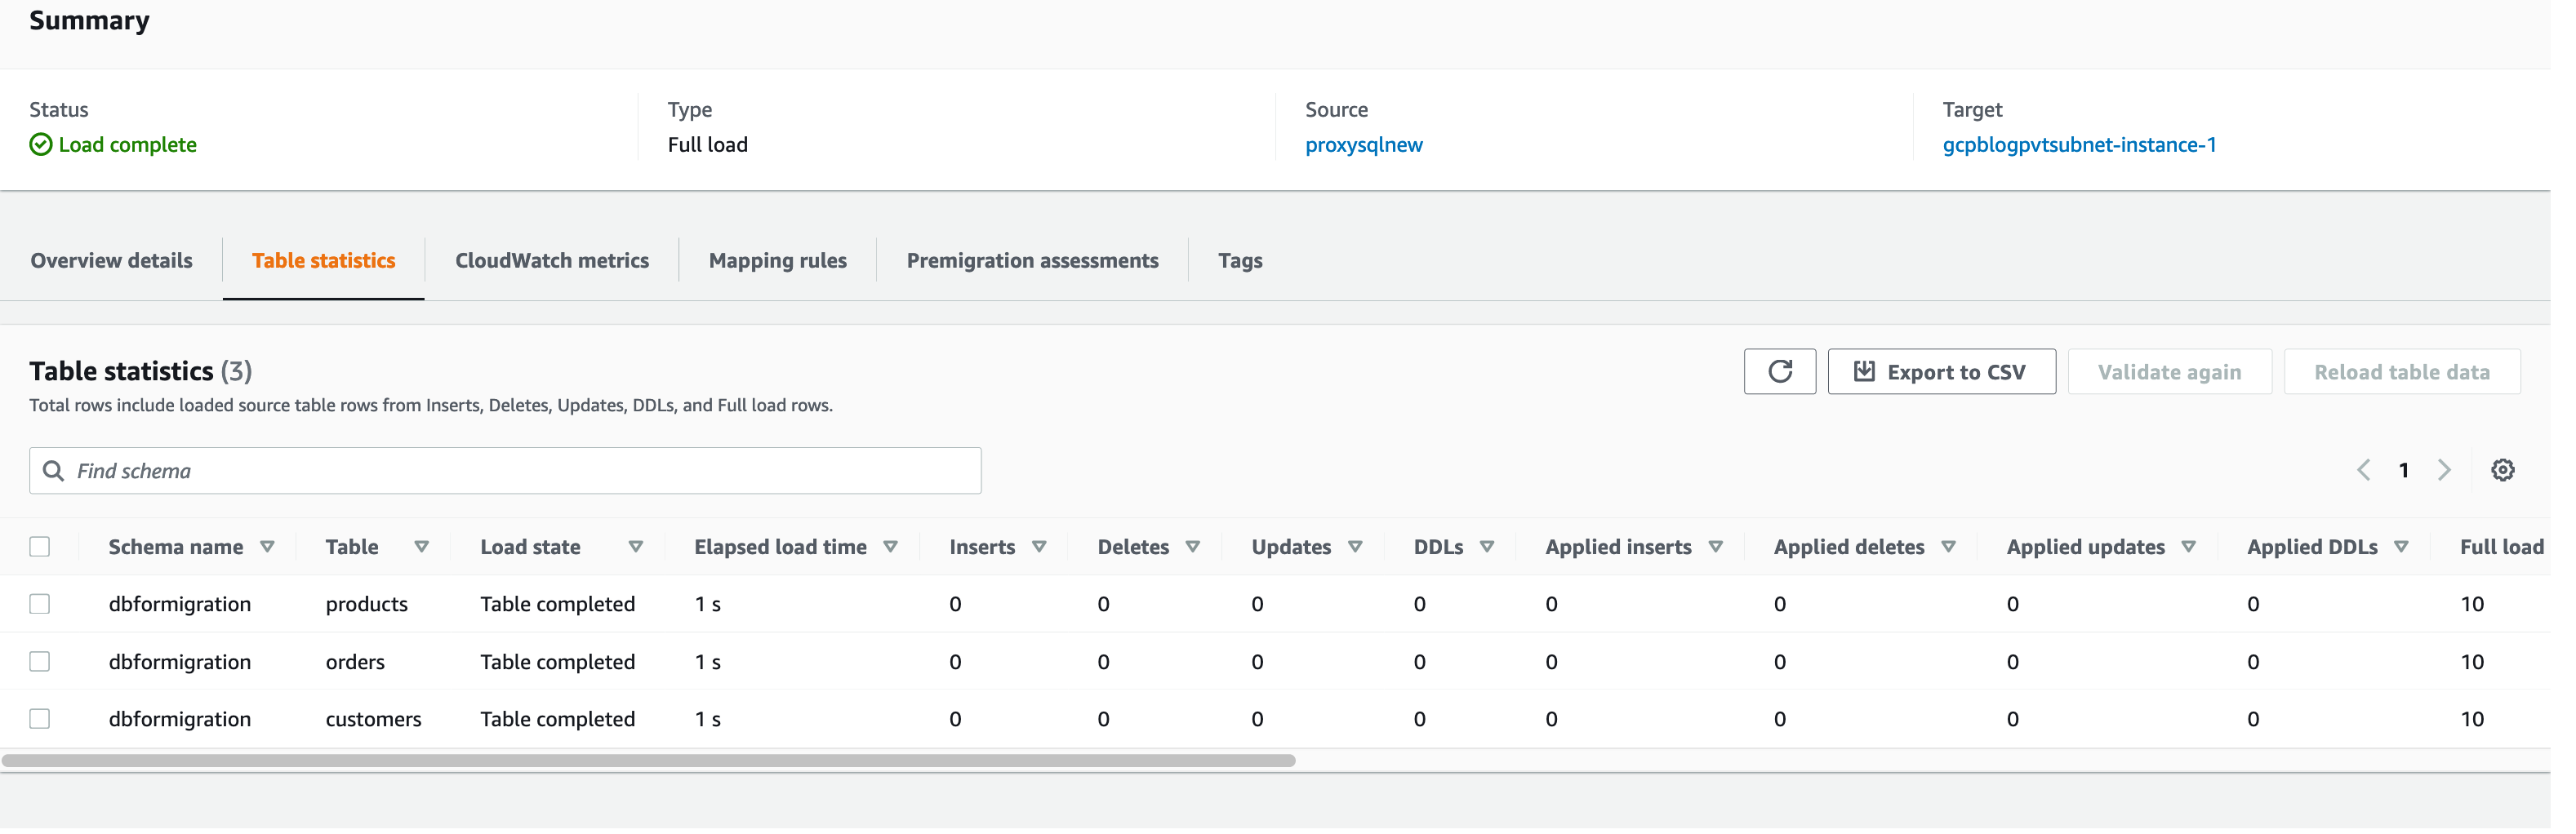Click the 1 s value in customers row
Screen dimensions: 2576x834
714,726
